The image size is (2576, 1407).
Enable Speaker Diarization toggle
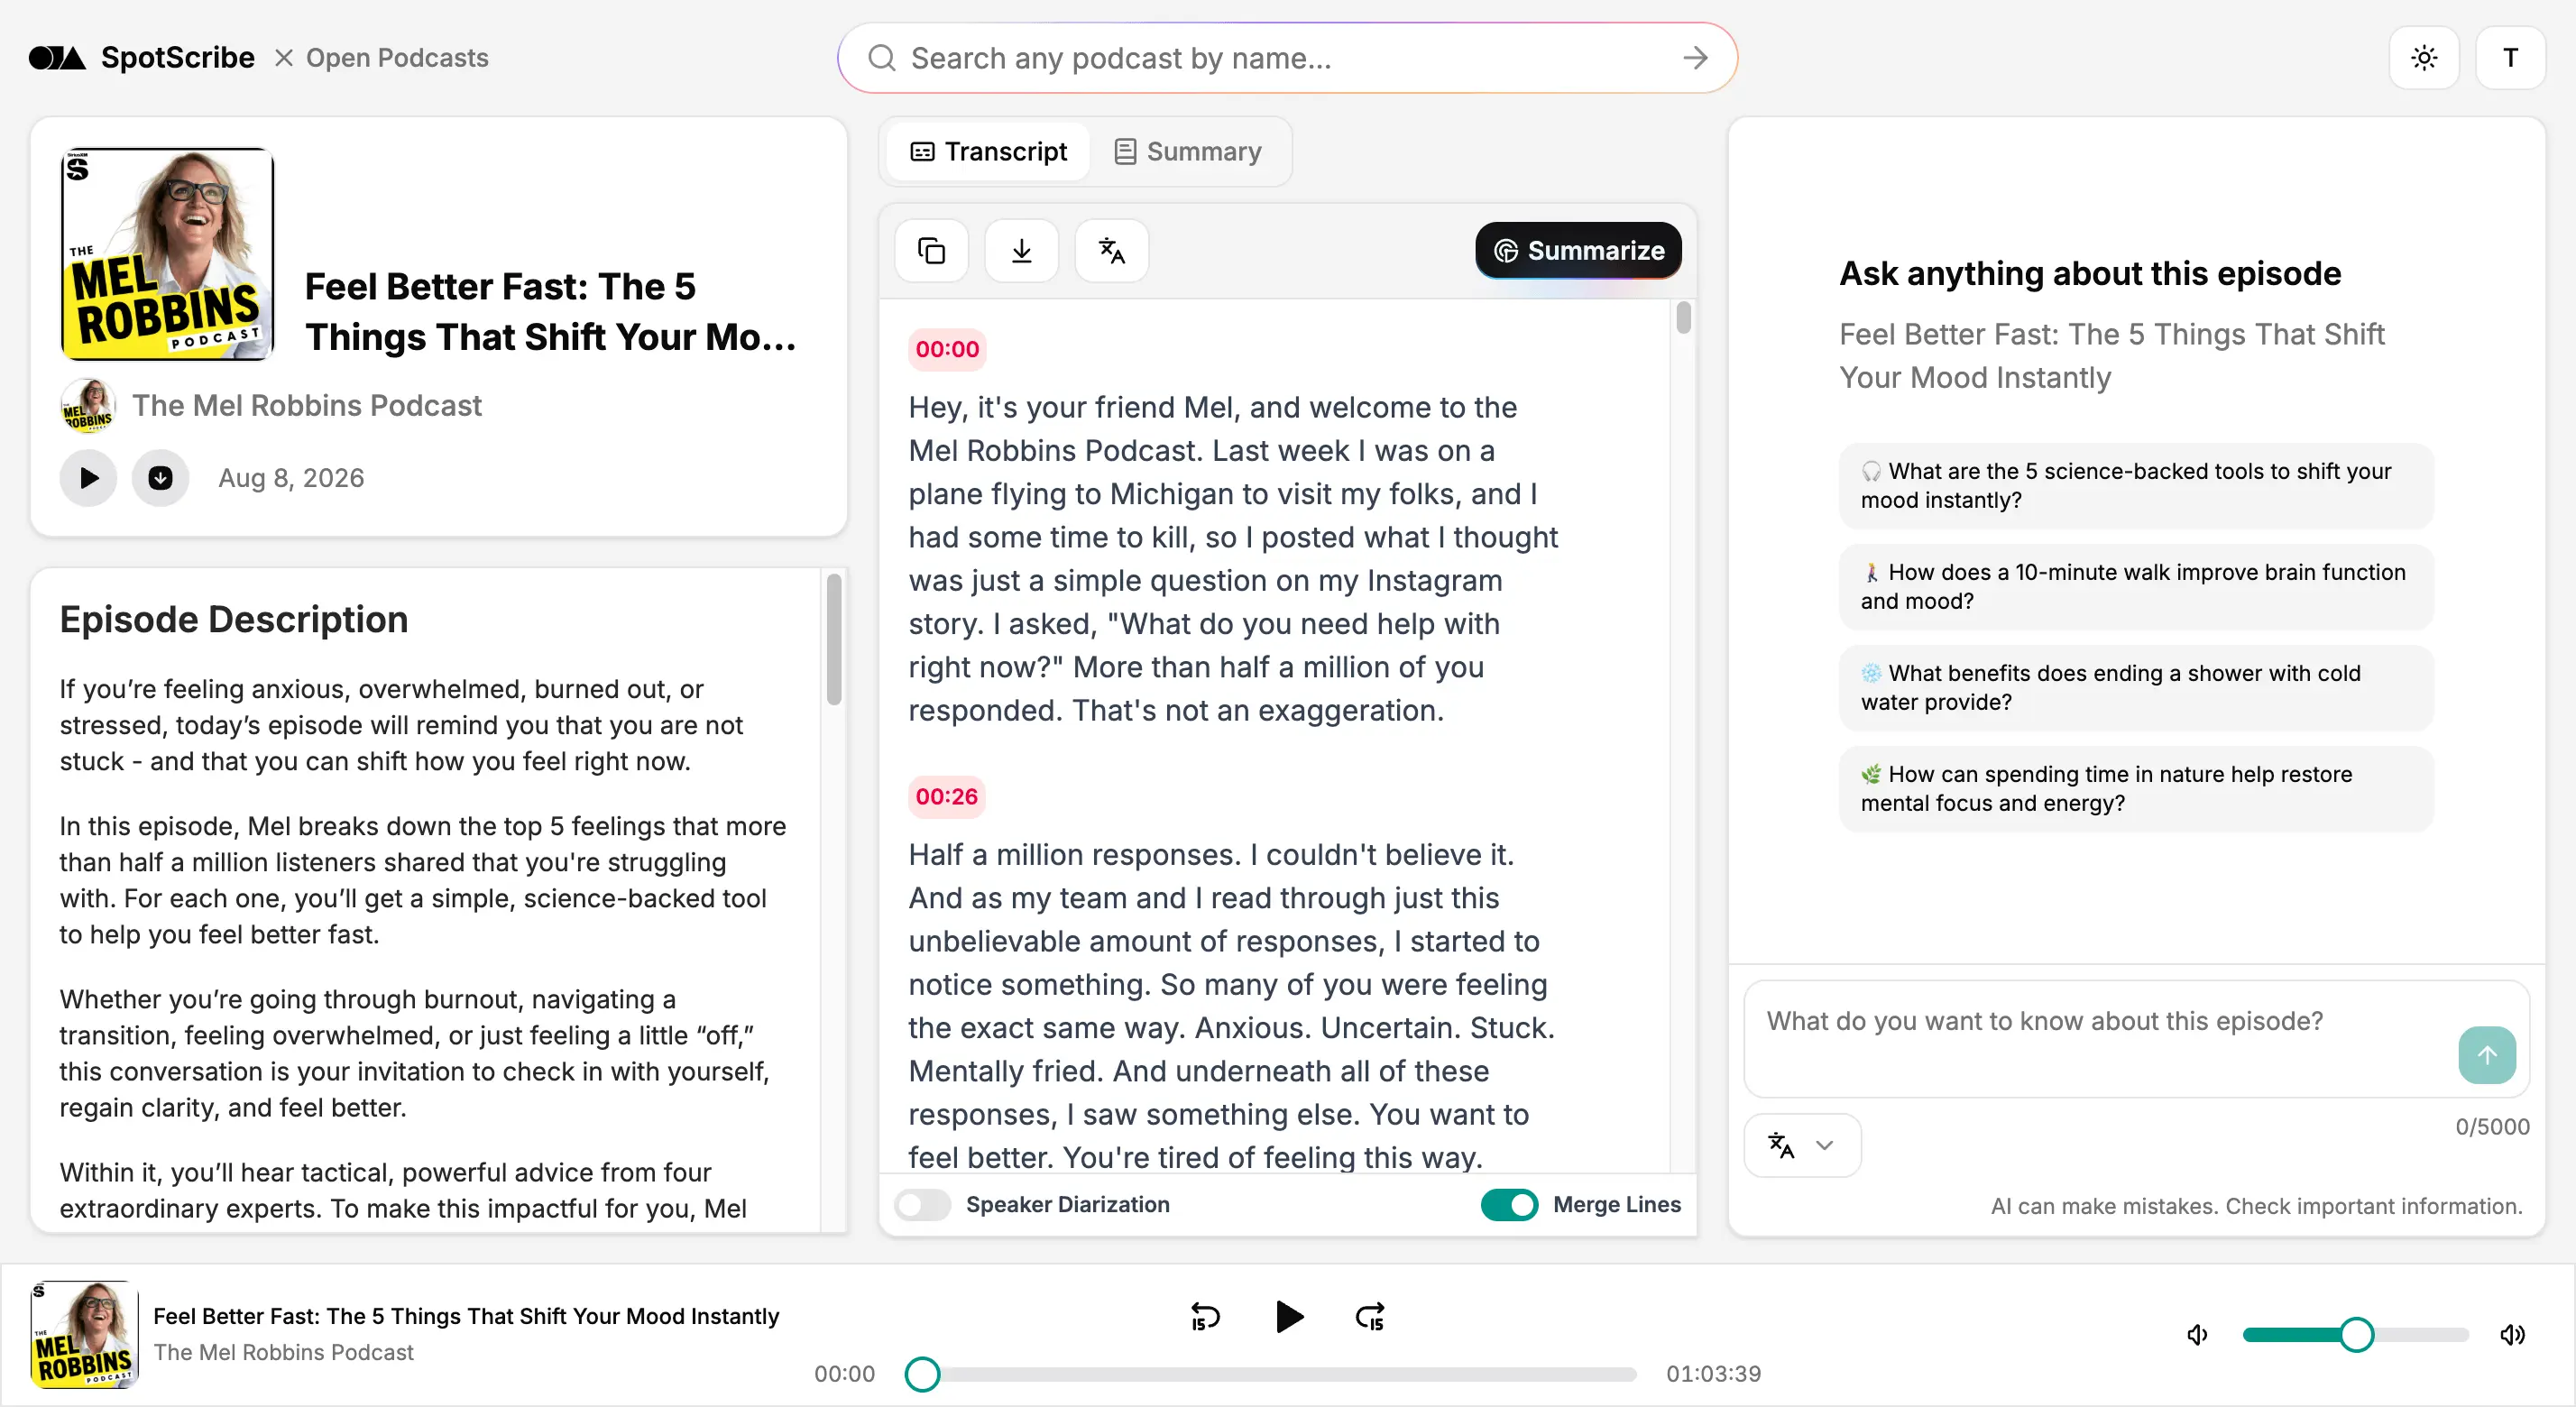[922, 1204]
